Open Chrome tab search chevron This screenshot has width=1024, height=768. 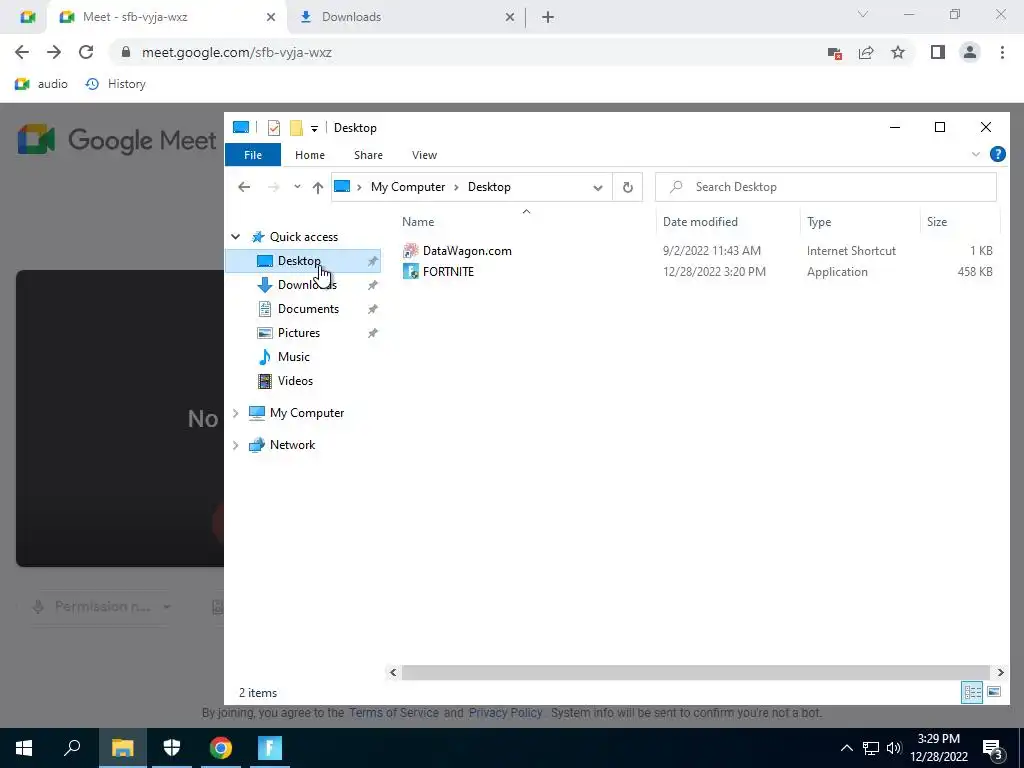[863, 14]
